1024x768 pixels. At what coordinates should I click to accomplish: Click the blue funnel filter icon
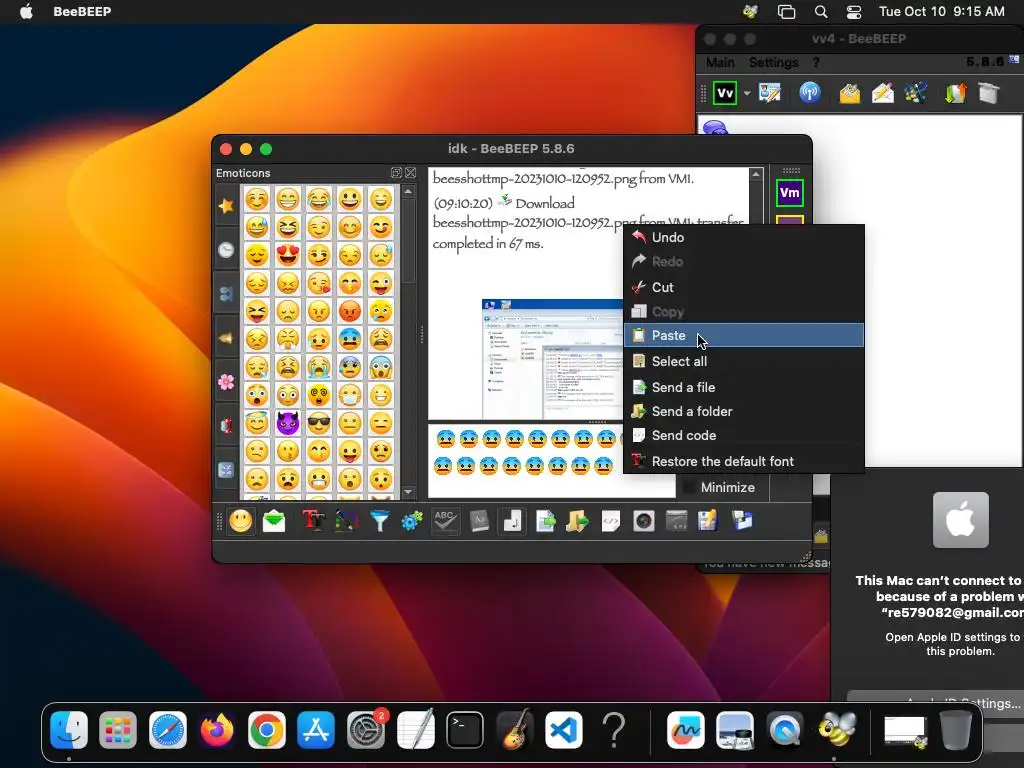pyautogui.click(x=379, y=521)
